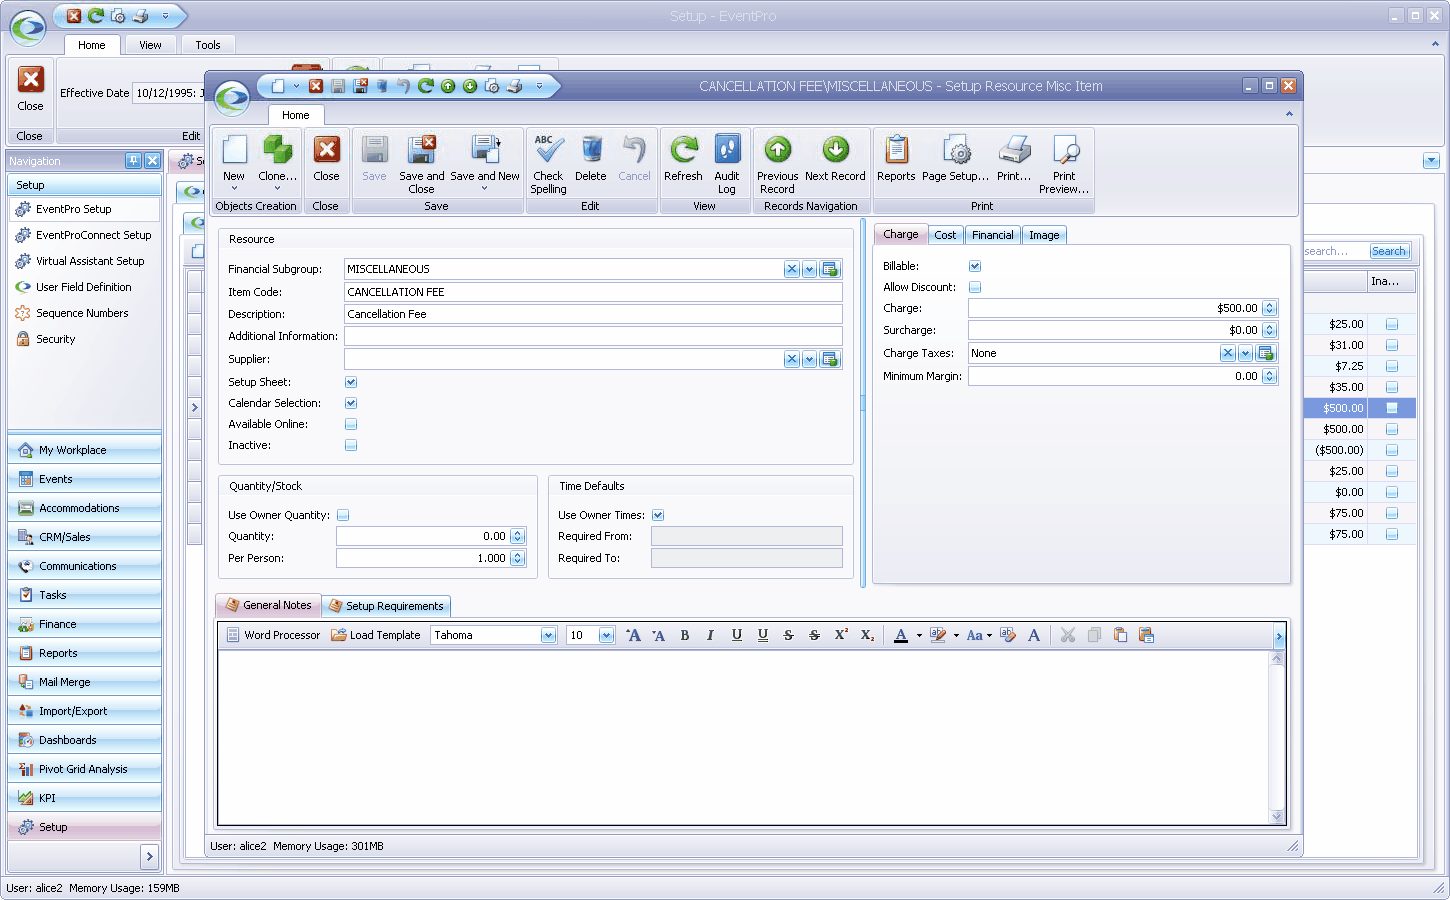Screen dimensions: 1450x900
Task: Click Close icon in Setup window ribbon
Action: click(31, 80)
